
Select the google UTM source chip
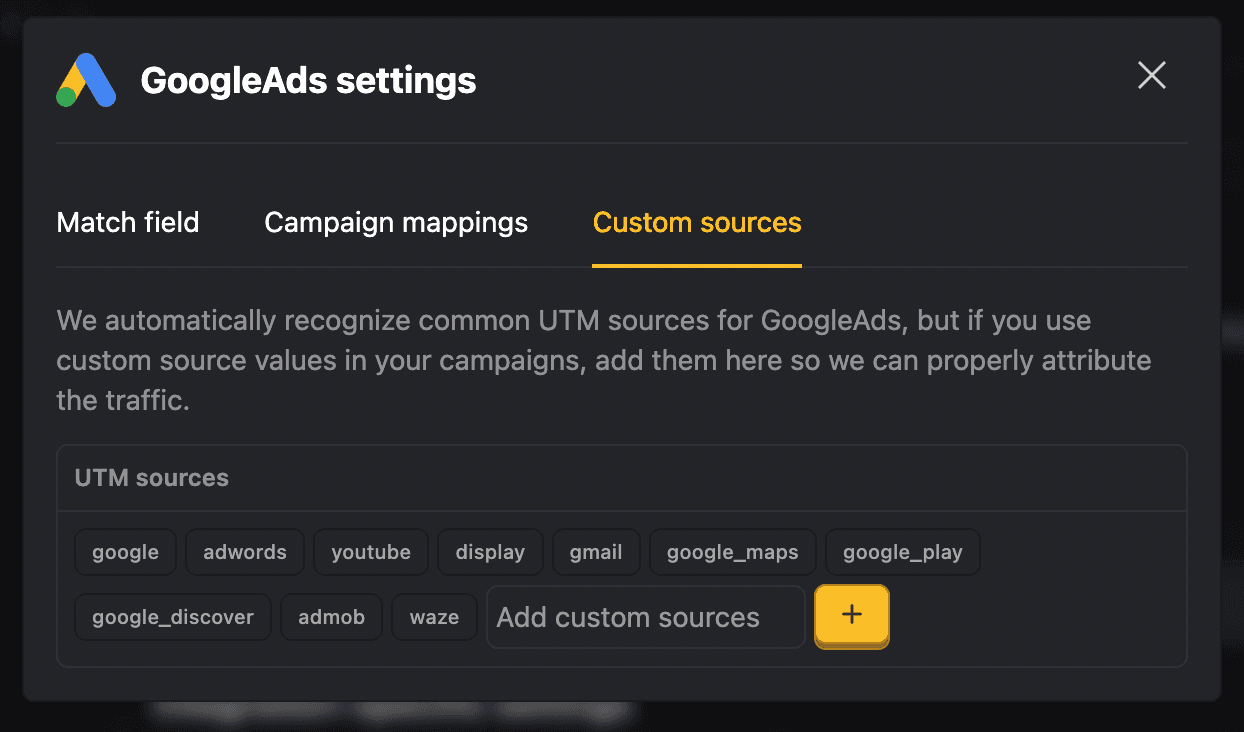(125, 551)
